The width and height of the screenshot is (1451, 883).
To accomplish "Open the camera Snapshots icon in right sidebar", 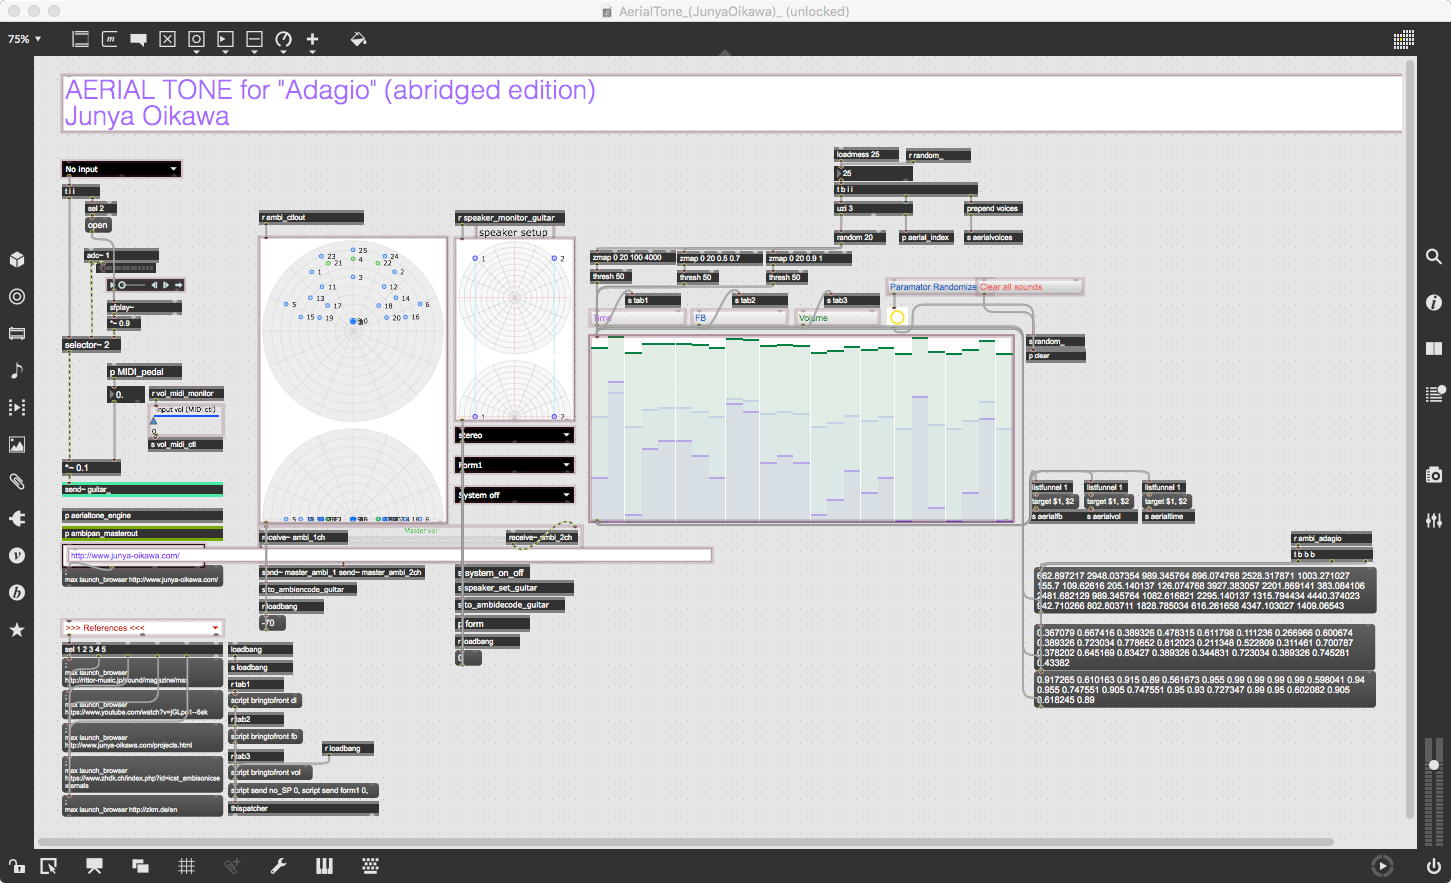I will 1434,474.
